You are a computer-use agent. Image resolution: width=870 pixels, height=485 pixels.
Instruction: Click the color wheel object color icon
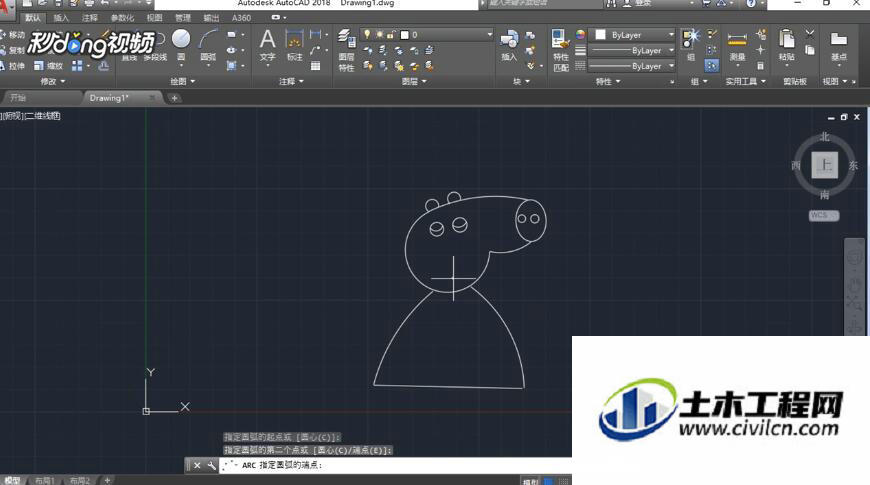pyautogui.click(x=580, y=34)
